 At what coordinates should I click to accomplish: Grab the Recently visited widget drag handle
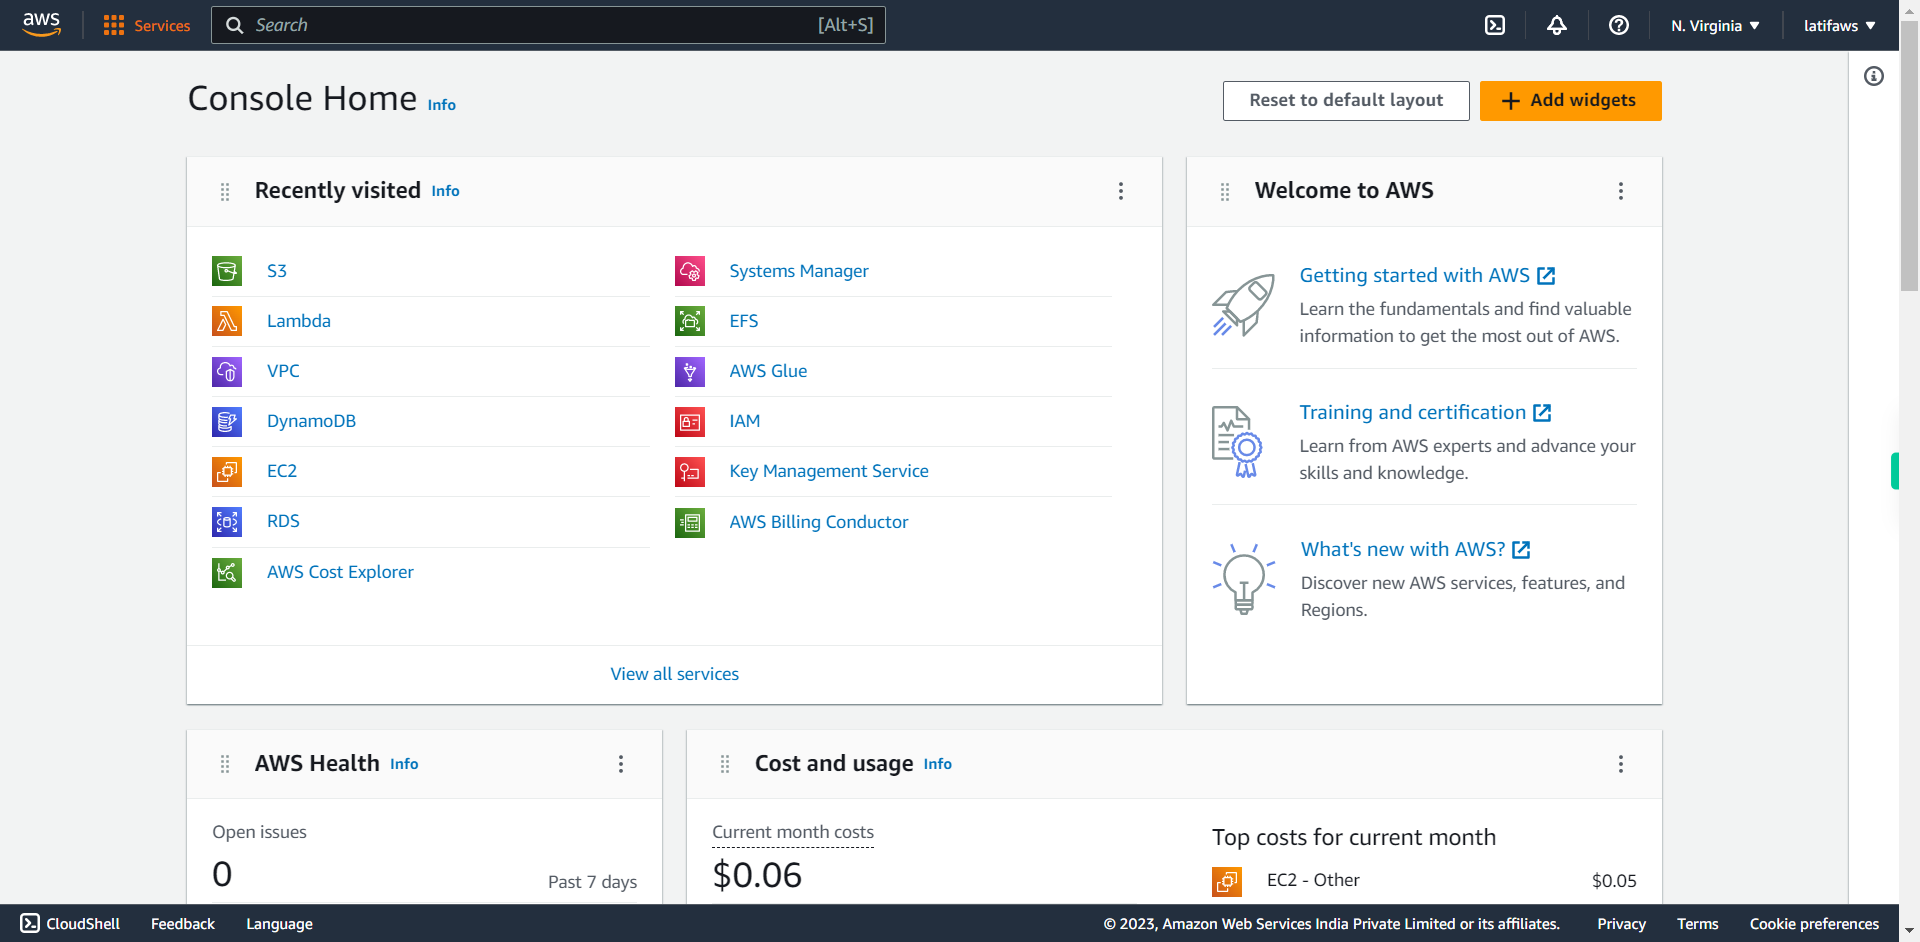tap(225, 191)
